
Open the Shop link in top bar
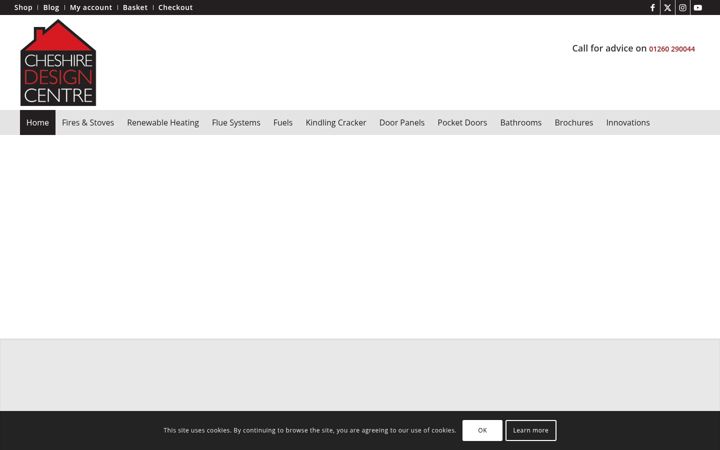[23, 7]
